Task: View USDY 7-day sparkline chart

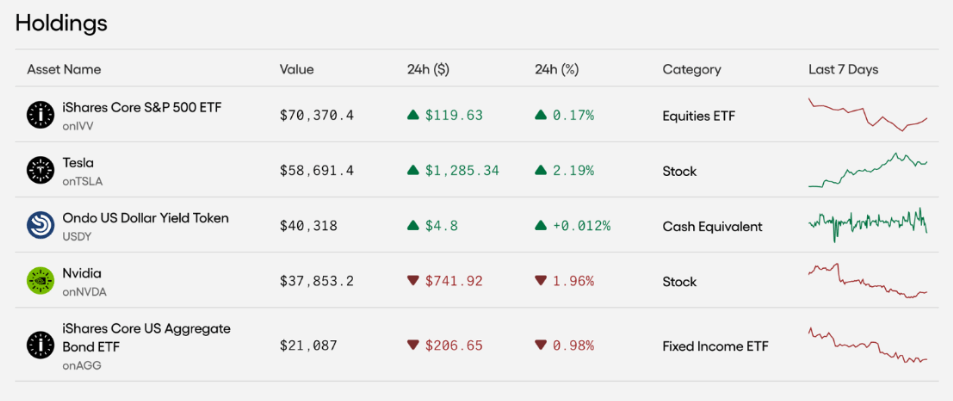Action: click(x=867, y=225)
